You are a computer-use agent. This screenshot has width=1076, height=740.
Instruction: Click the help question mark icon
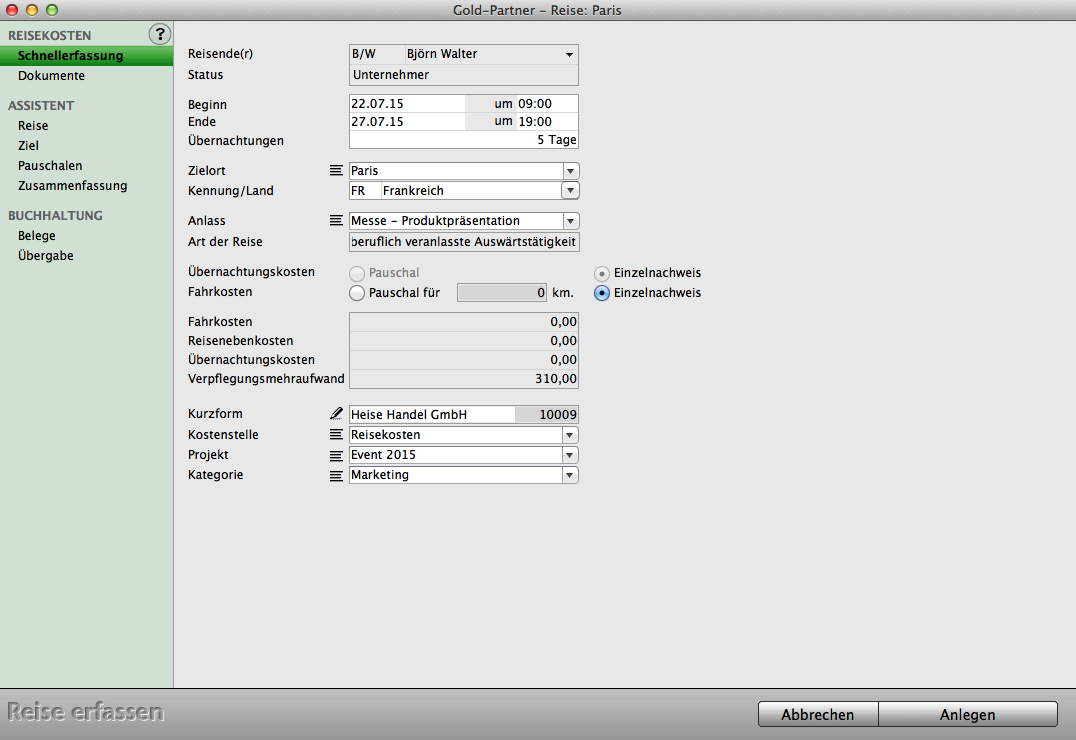pos(159,34)
